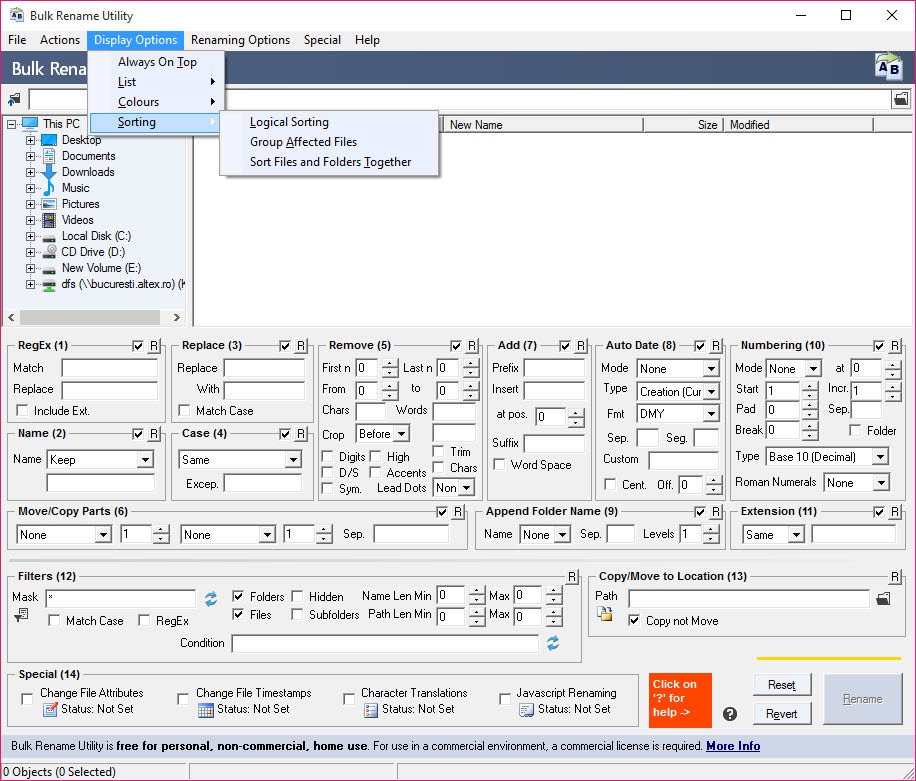Screen dimensions: 916x781
Task: Open the File menu
Action: coord(17,40)
